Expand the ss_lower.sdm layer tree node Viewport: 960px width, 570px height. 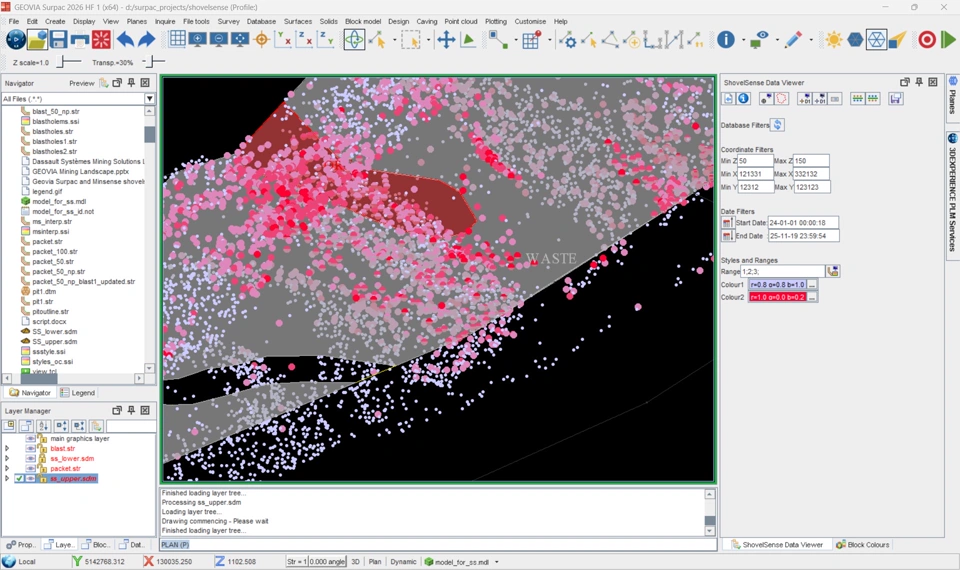pyautogui.click(x=7, y=458)
